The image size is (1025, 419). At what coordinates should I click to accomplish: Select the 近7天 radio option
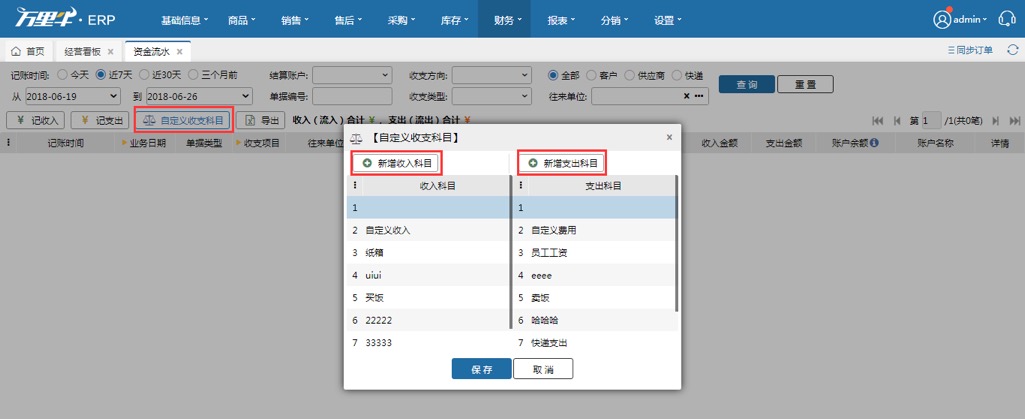tap(101, 75)
